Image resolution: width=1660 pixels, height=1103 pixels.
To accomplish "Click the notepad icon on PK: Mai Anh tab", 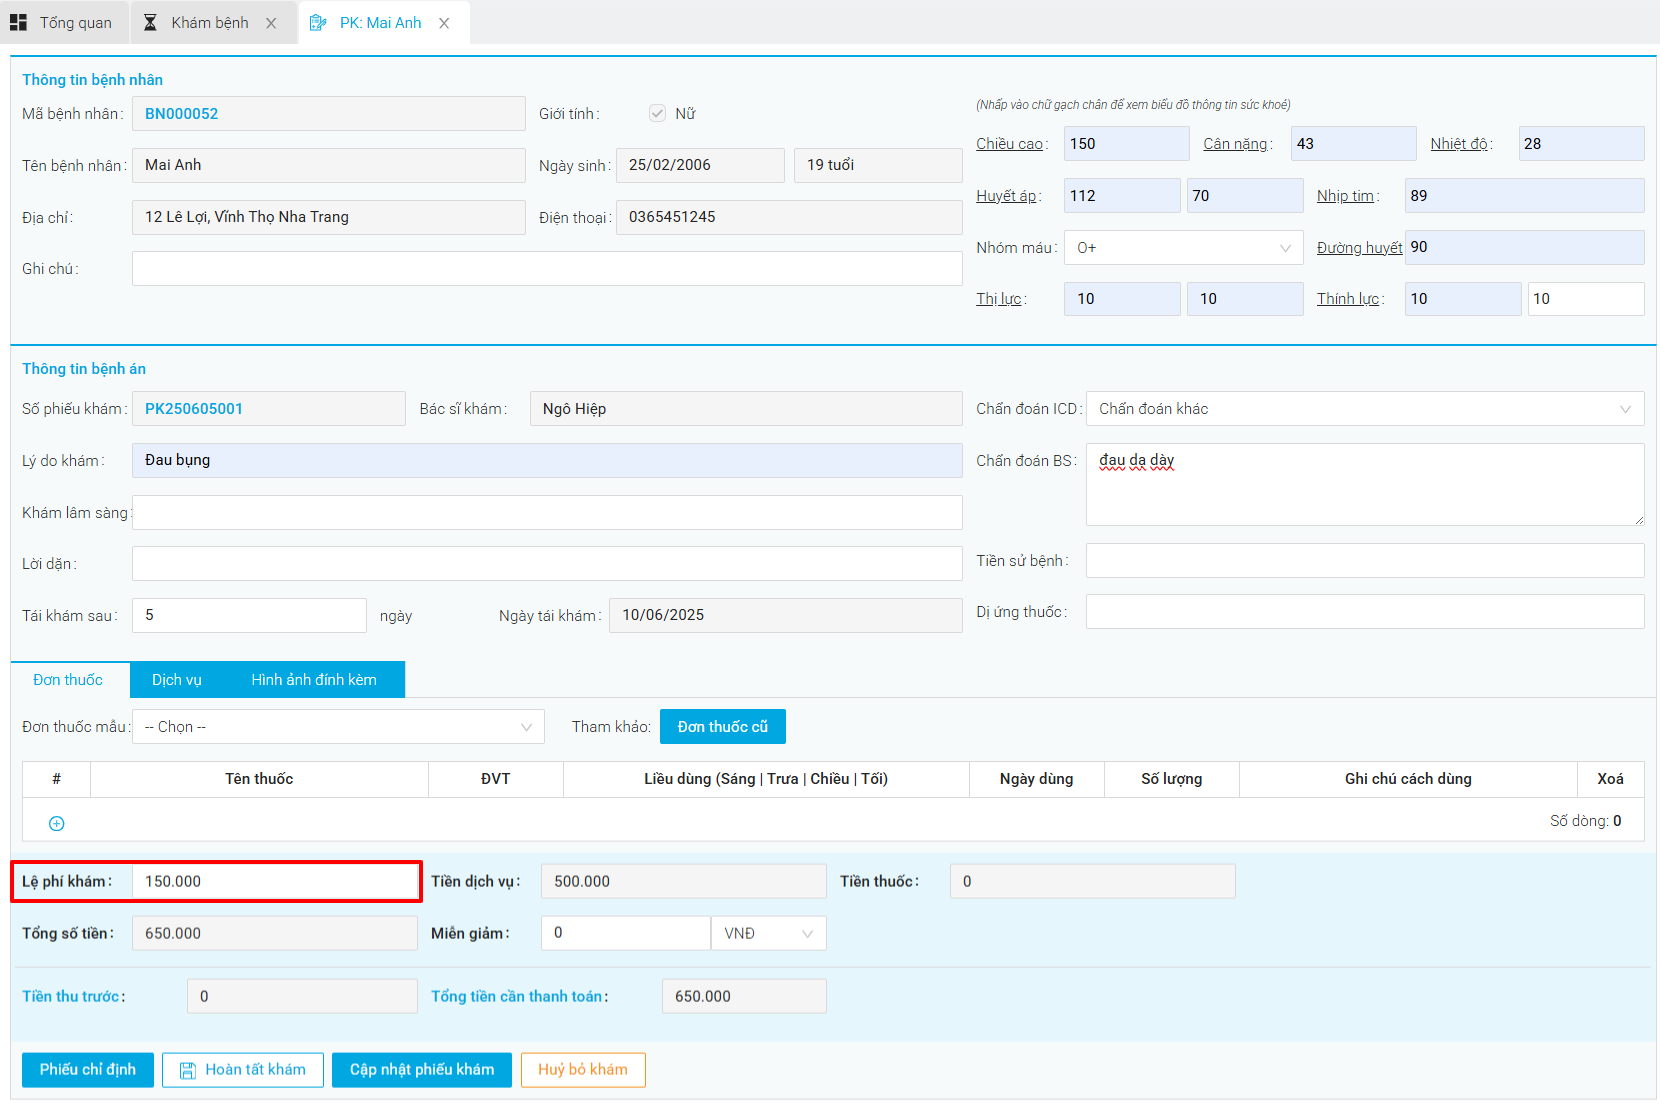I will tap(318, 22).
